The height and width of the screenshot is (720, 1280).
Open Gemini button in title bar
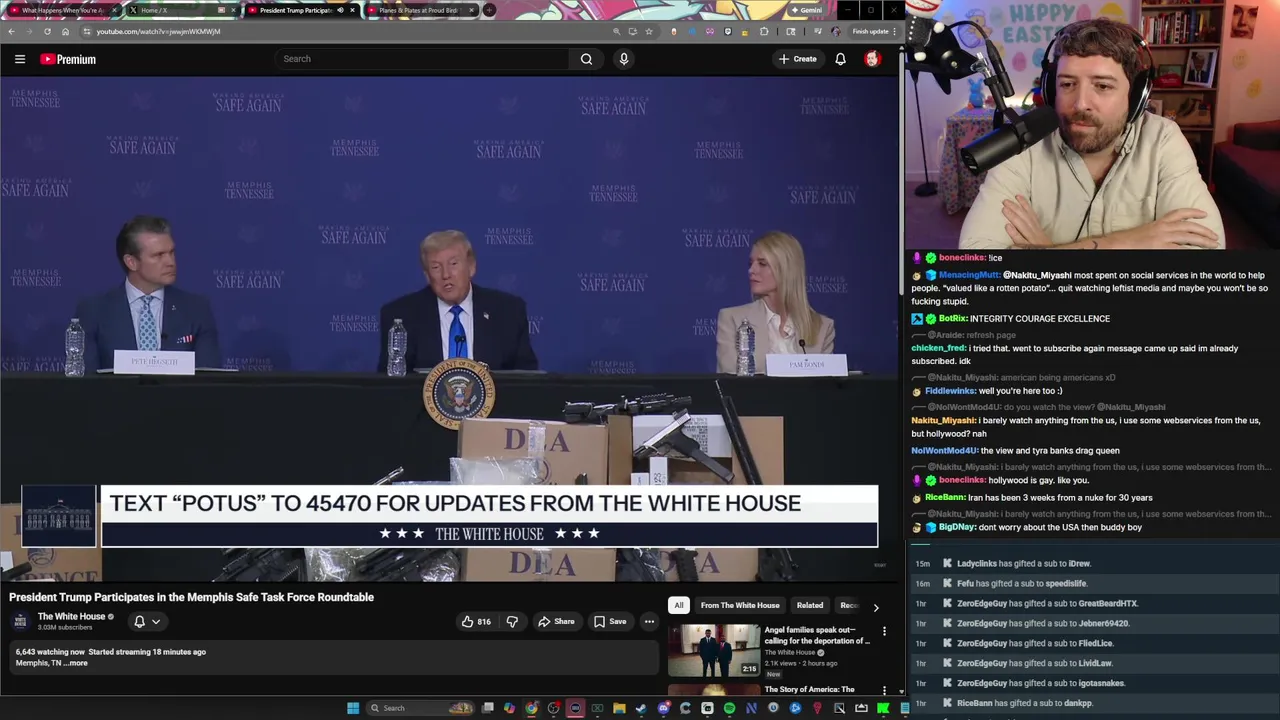[806, 10]
